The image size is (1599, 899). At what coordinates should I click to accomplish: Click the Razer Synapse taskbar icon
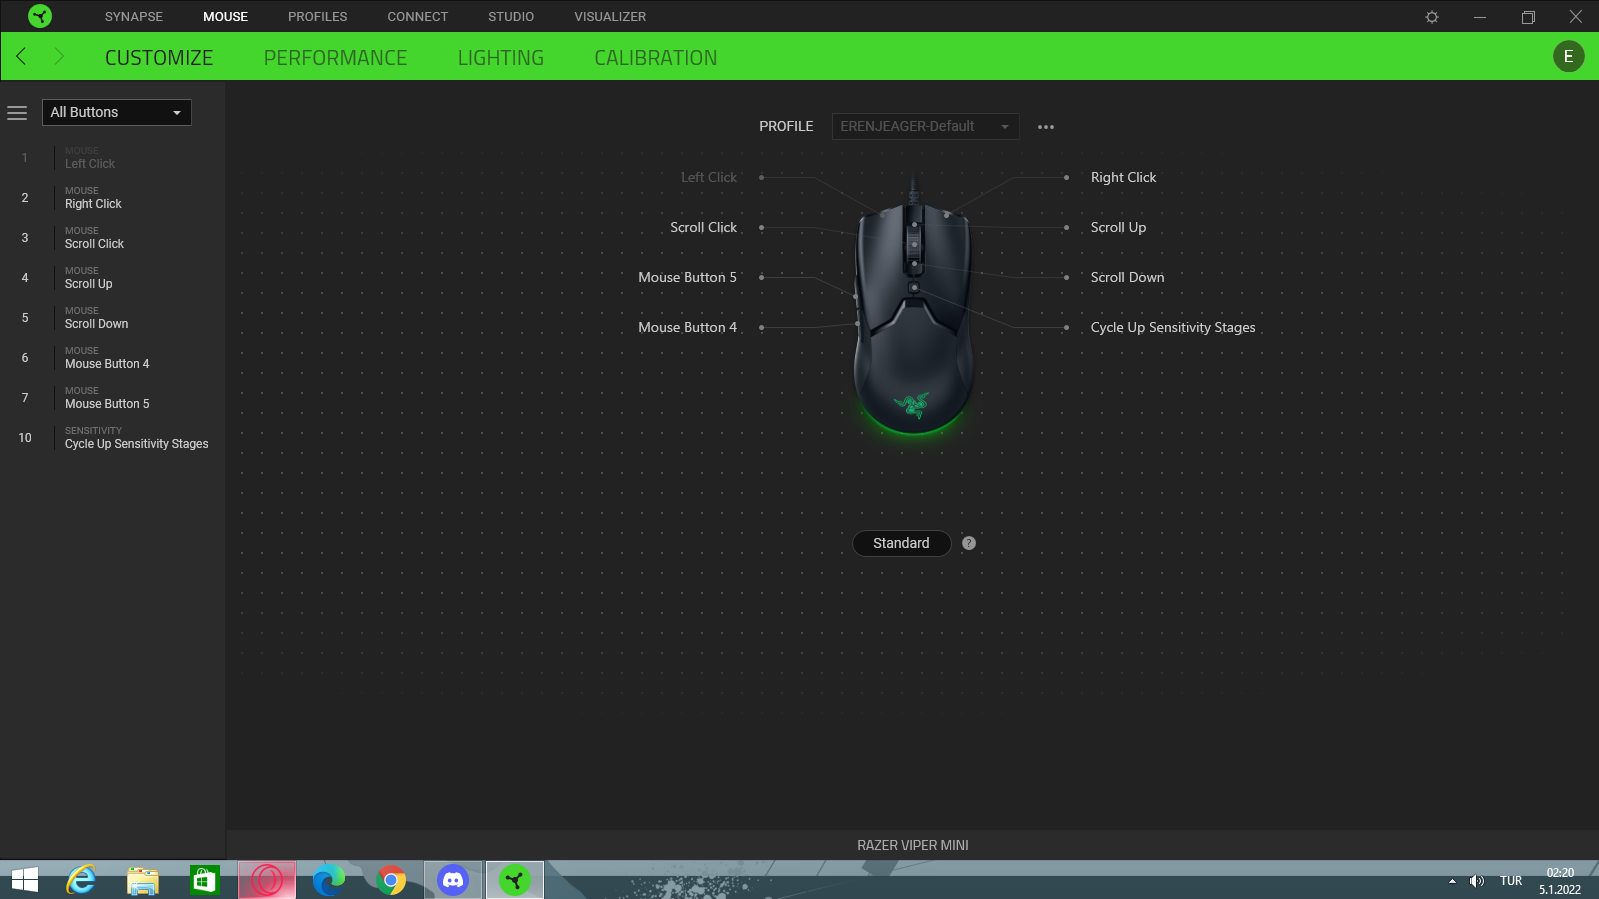pyautogui.click(x=515, y=880)
